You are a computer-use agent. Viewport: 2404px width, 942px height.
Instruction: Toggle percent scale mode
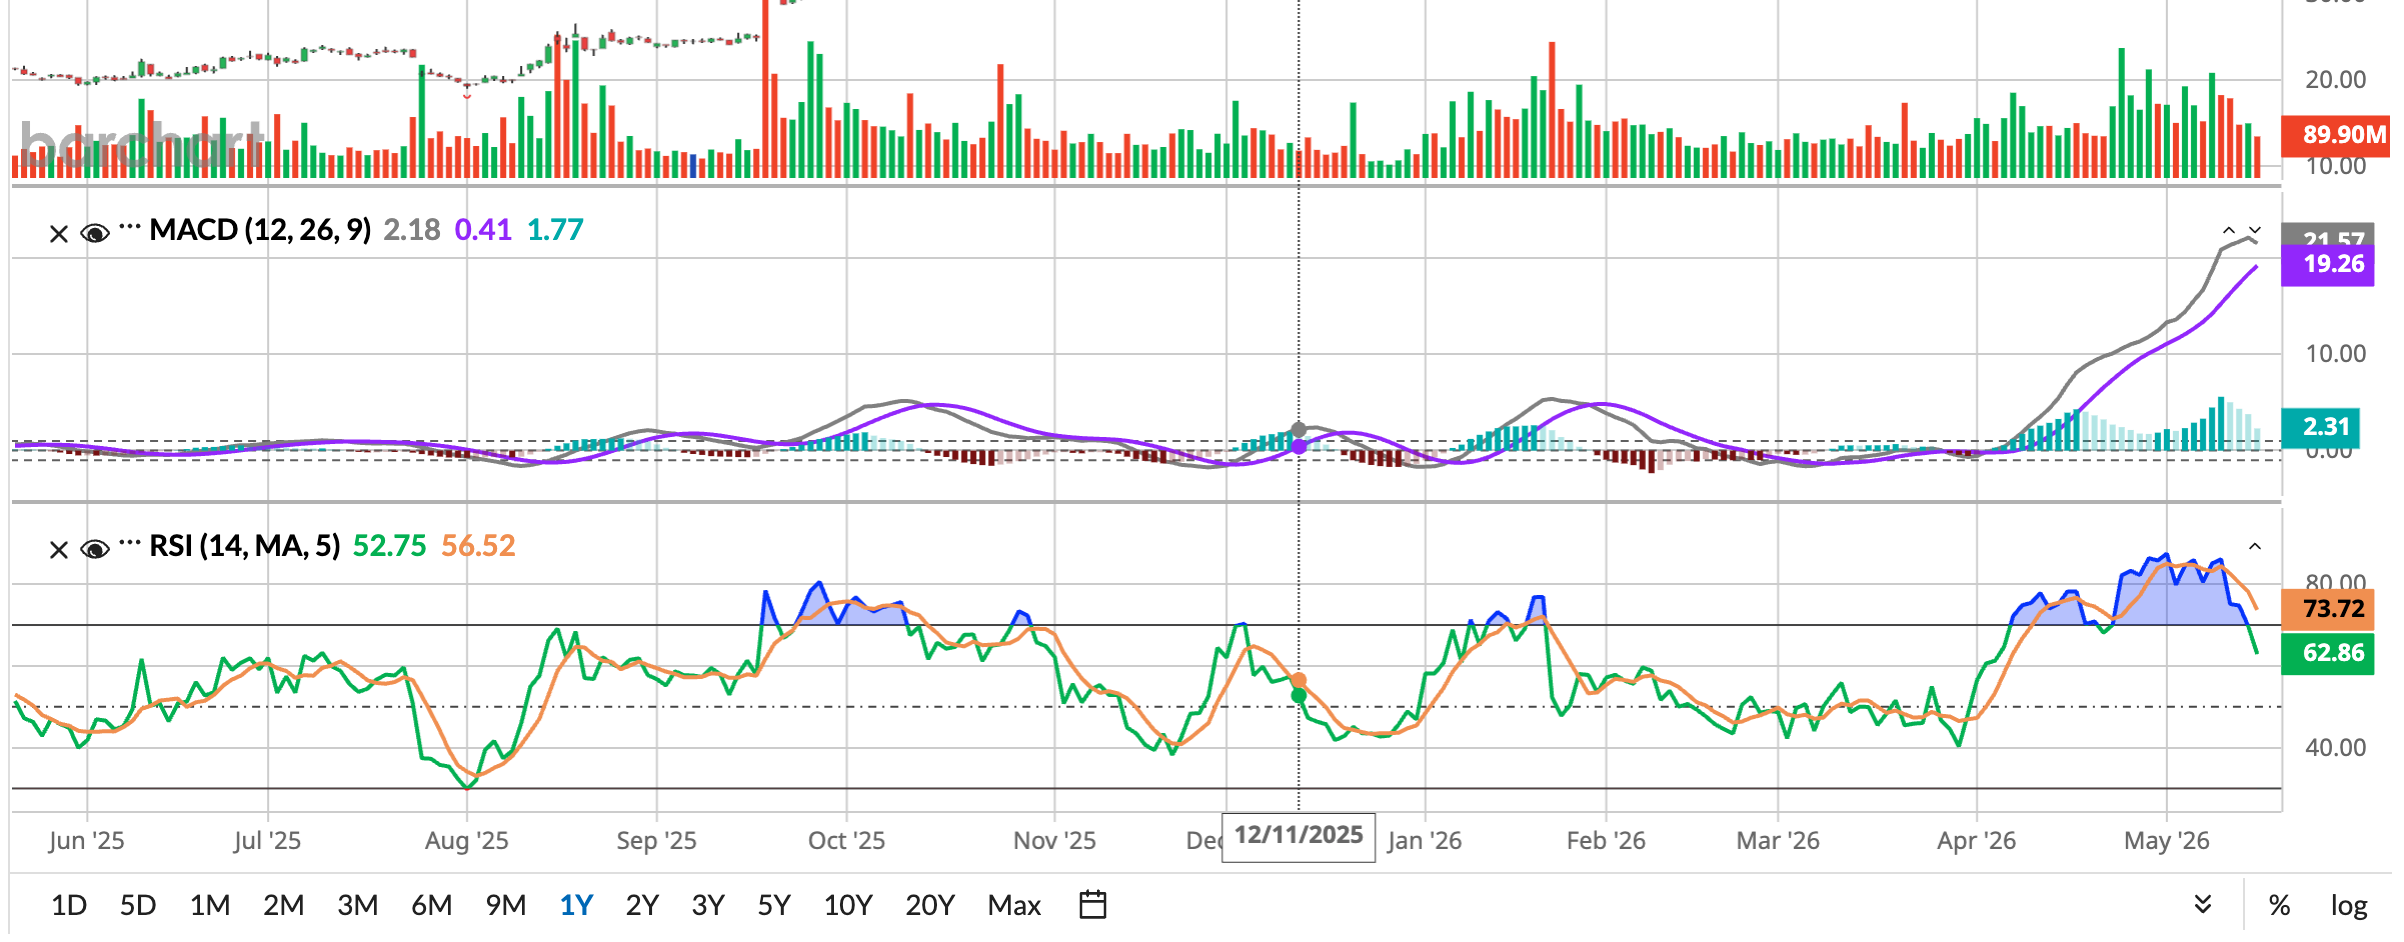click(x=2280, y=906)
